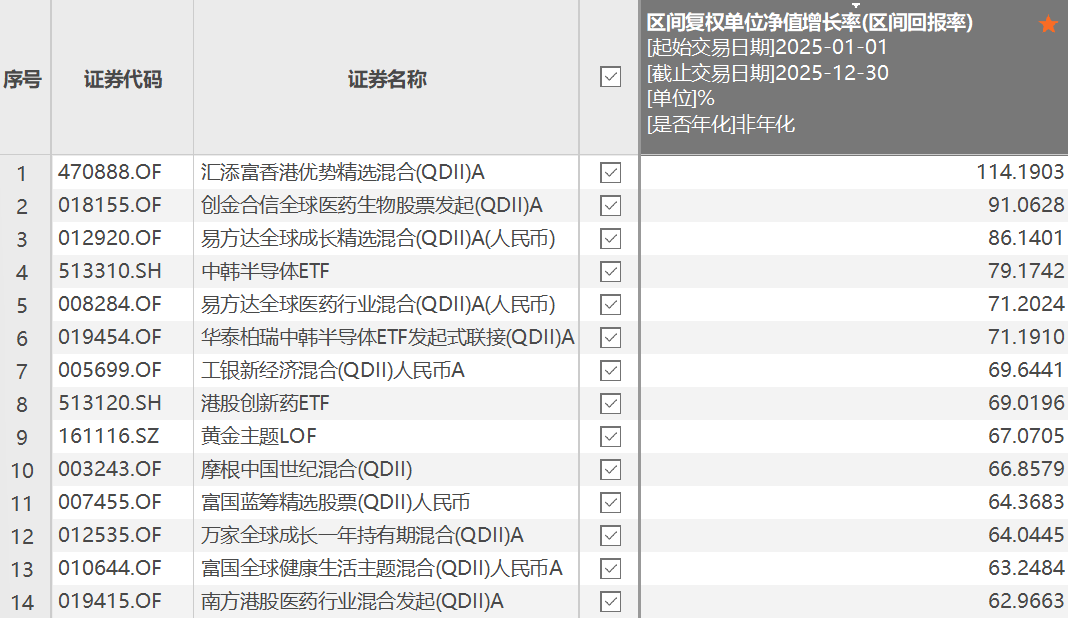Open fund 易方达全球成长精选混合(QDII)A(人民币)
The width and height of the screenshot is (1068, 618).
point(378,238)
